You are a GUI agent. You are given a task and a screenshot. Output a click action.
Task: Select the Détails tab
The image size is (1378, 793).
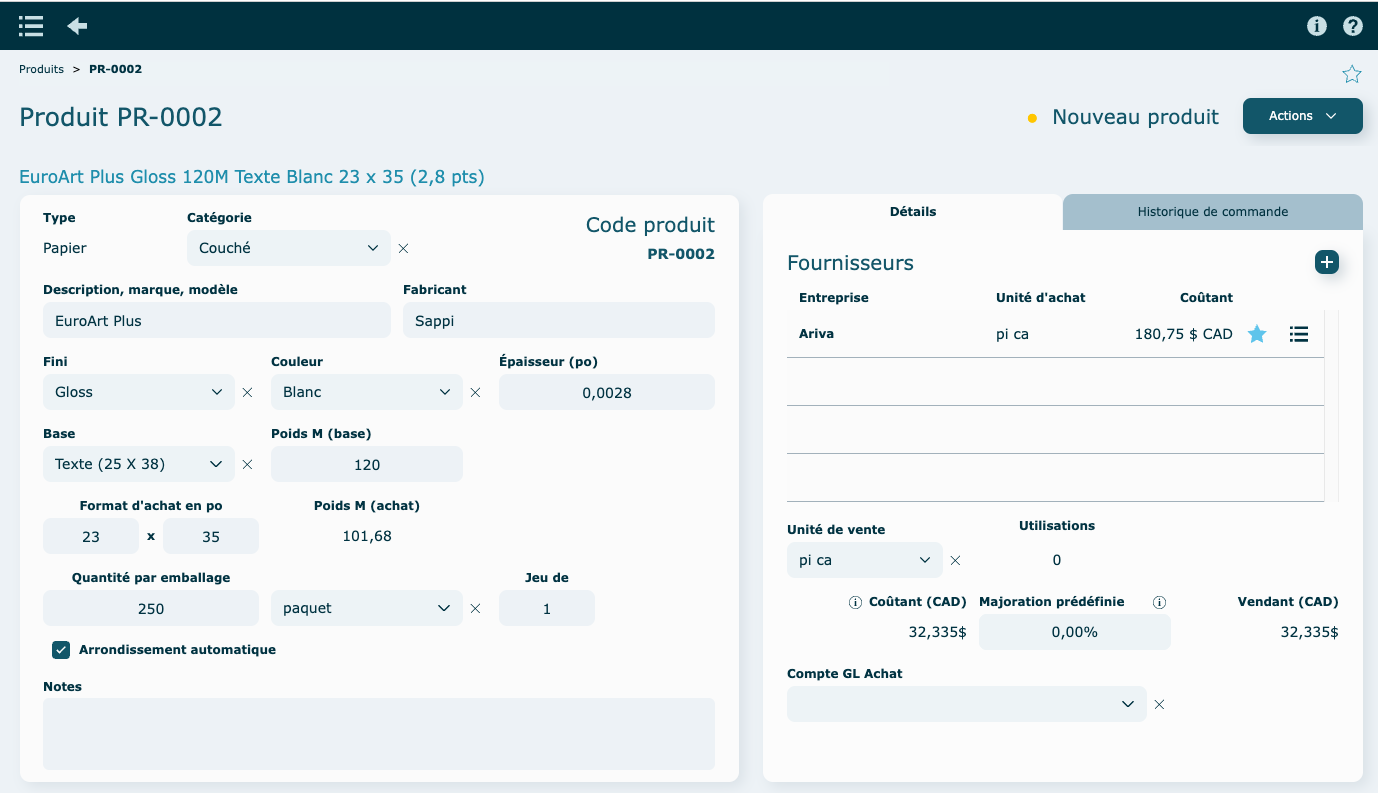pyautogui.click(x=912, y=212)
